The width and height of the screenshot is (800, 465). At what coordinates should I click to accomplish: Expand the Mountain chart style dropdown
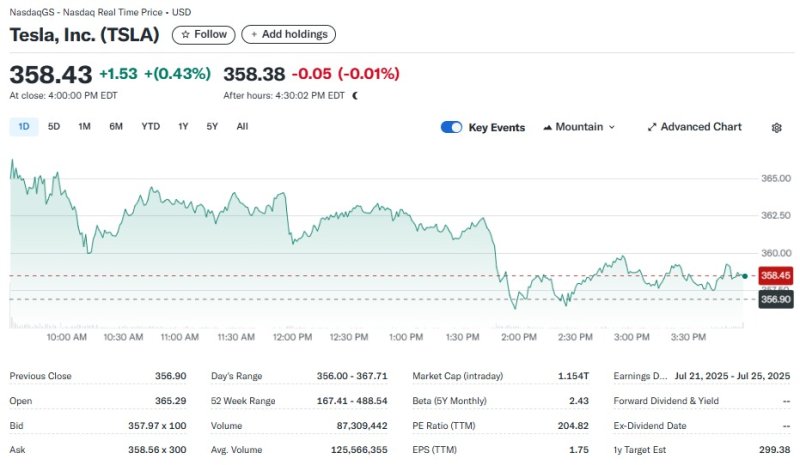coord(611,128)
